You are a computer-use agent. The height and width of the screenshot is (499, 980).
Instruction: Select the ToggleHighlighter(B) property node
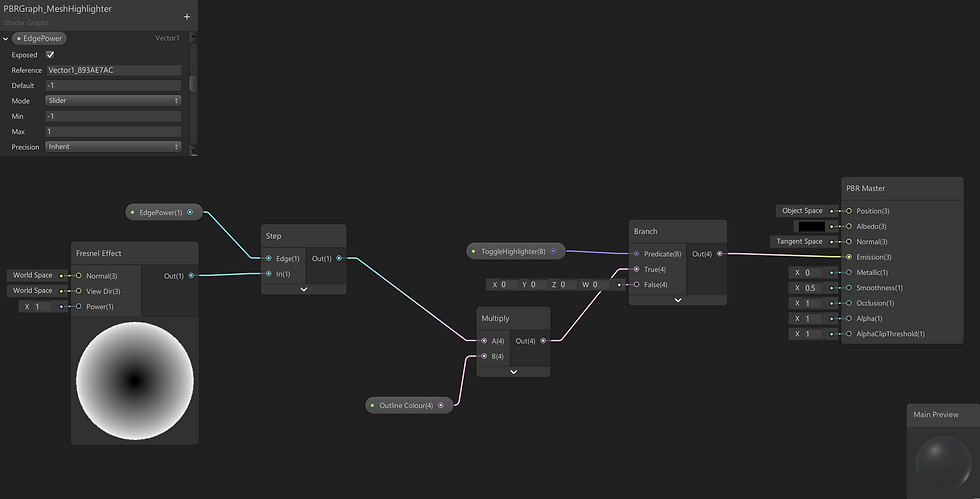[516, 251]
